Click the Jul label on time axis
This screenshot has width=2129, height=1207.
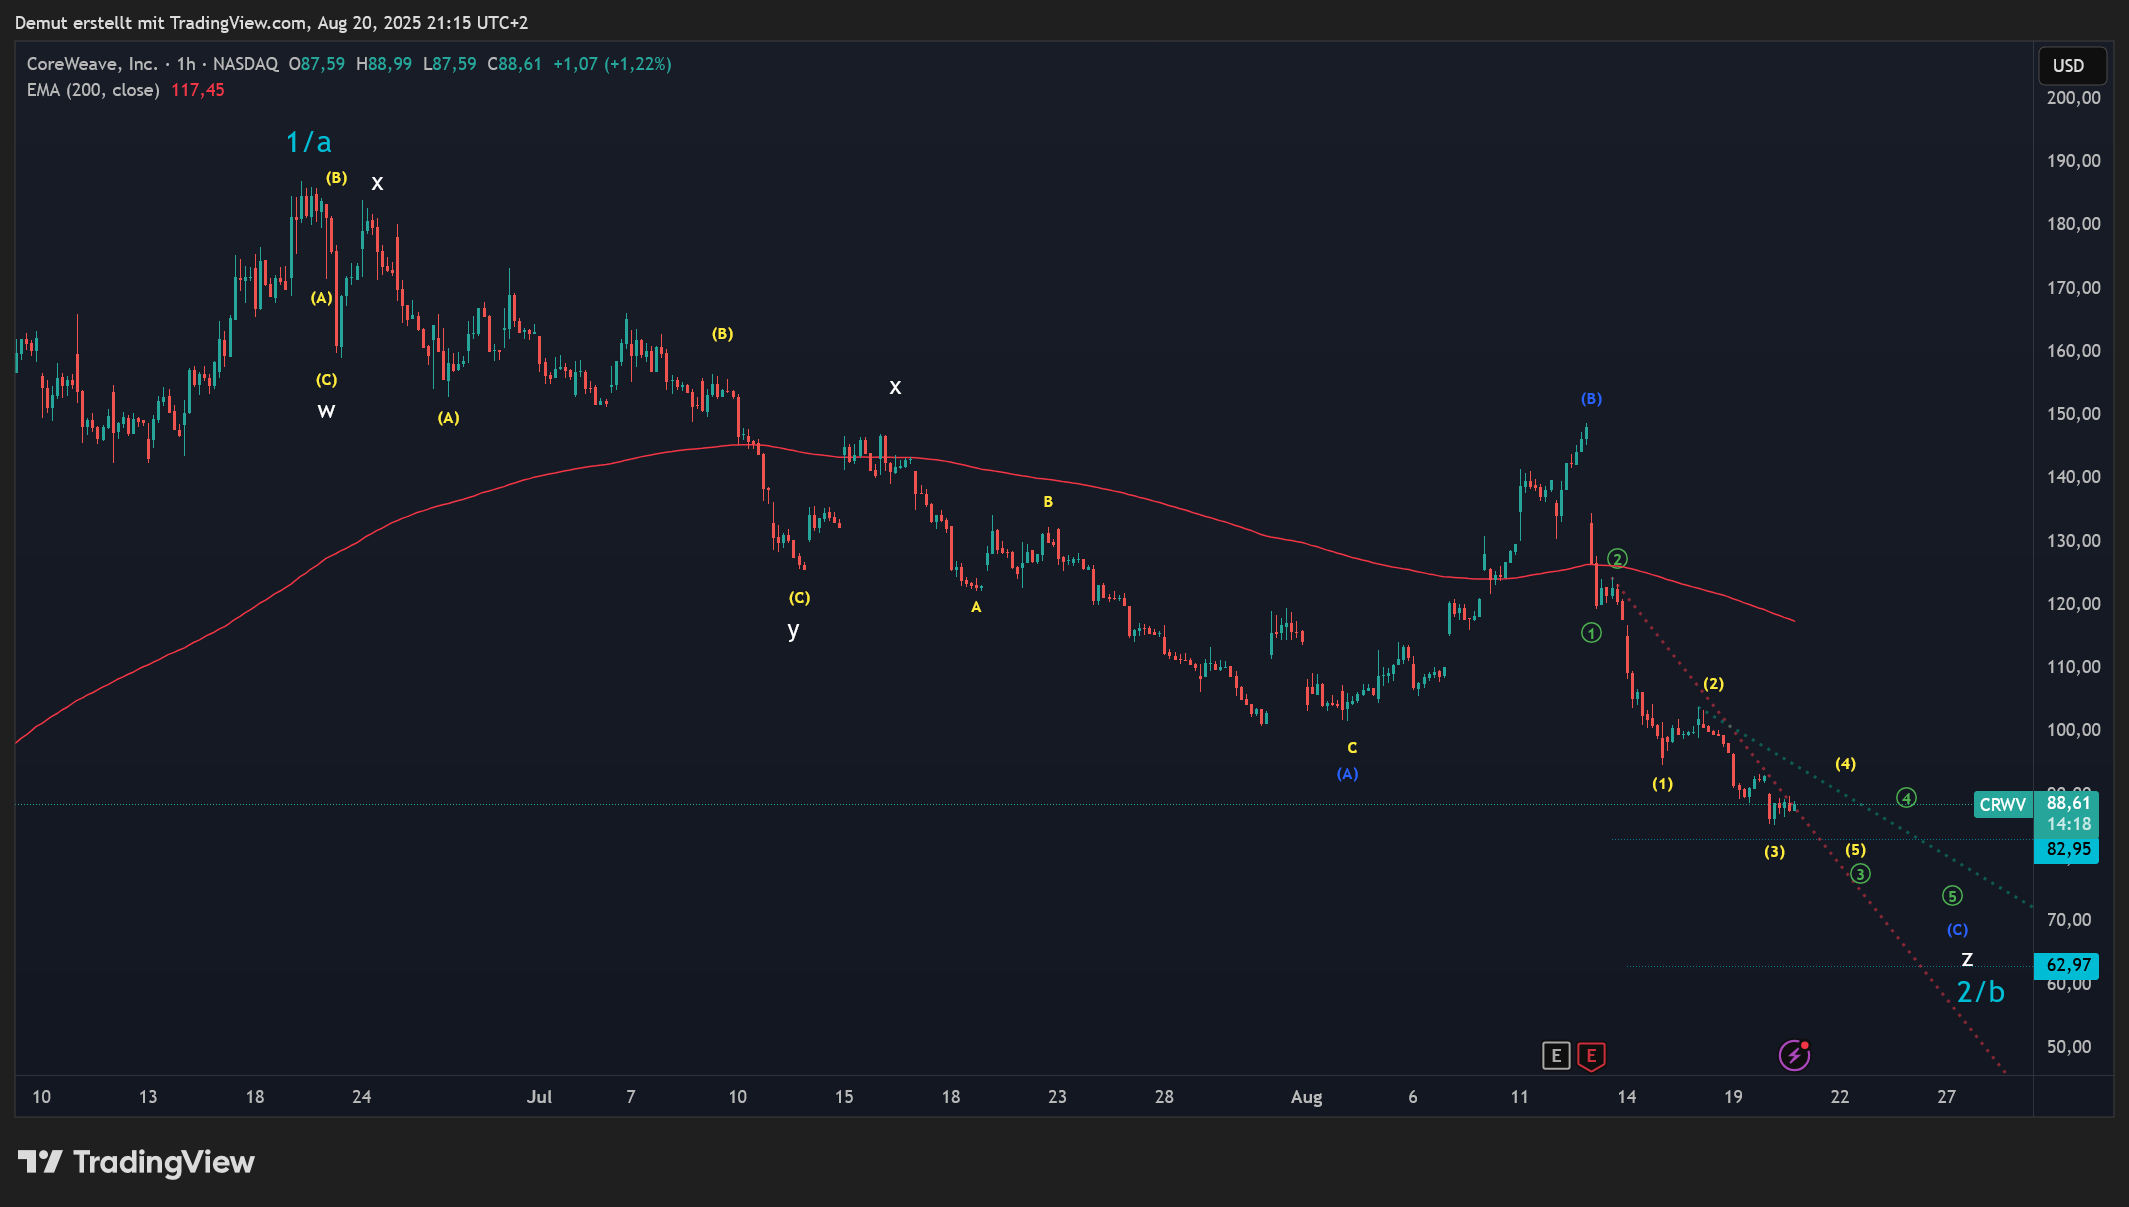point(539,1097)
